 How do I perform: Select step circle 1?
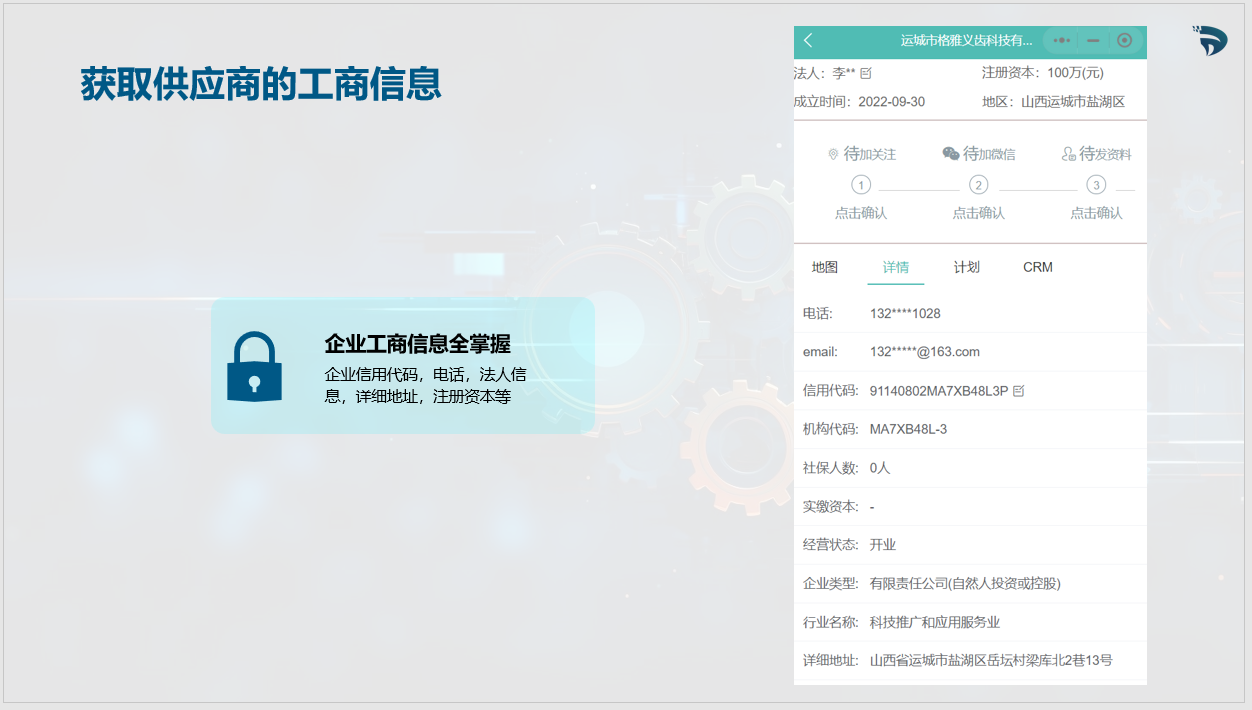(861, 185)
